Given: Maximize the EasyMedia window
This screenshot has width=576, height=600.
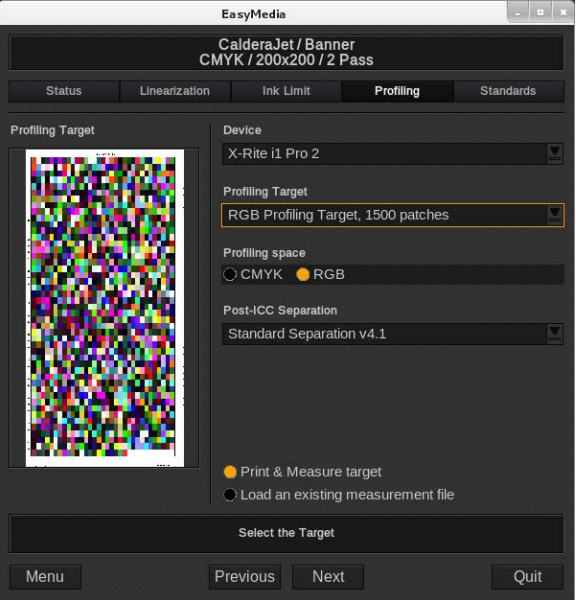Looking at the screenshot, I should point(540,13).
